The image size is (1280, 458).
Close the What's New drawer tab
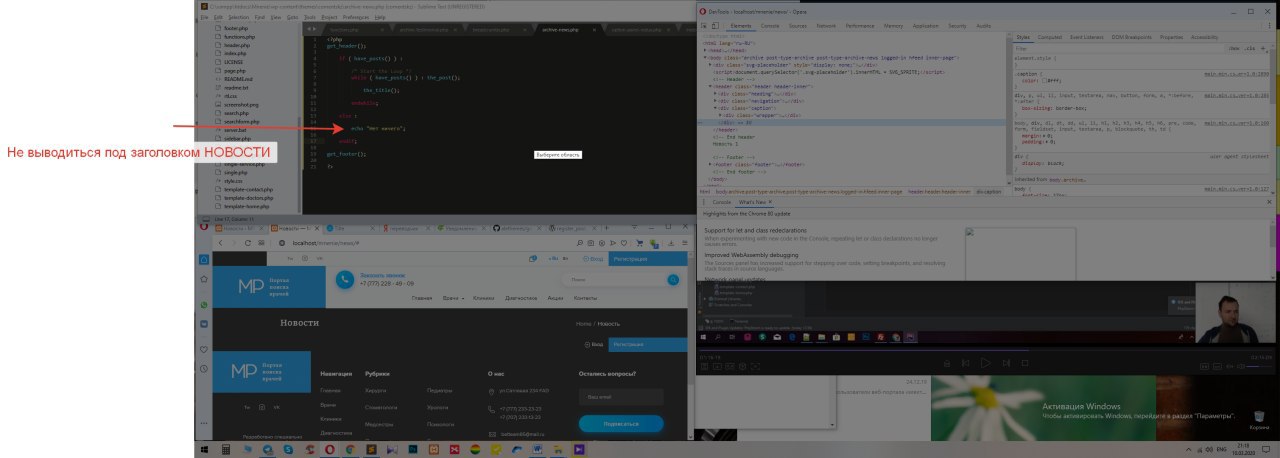click(770, 202)
